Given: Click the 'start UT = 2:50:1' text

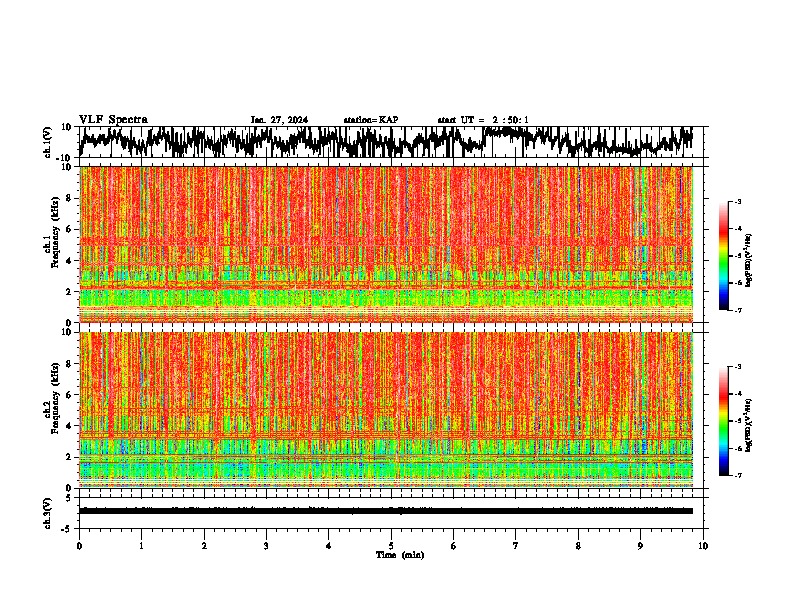Looking at the screenshot, I should (483, 120).
